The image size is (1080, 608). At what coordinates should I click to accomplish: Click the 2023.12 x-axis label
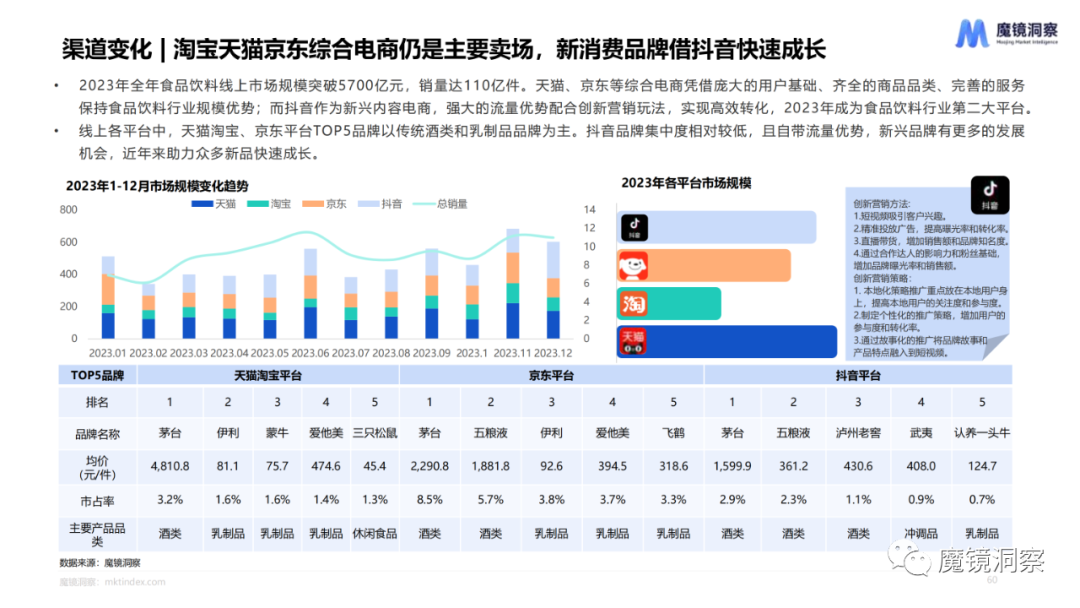[x=553, y=353]
